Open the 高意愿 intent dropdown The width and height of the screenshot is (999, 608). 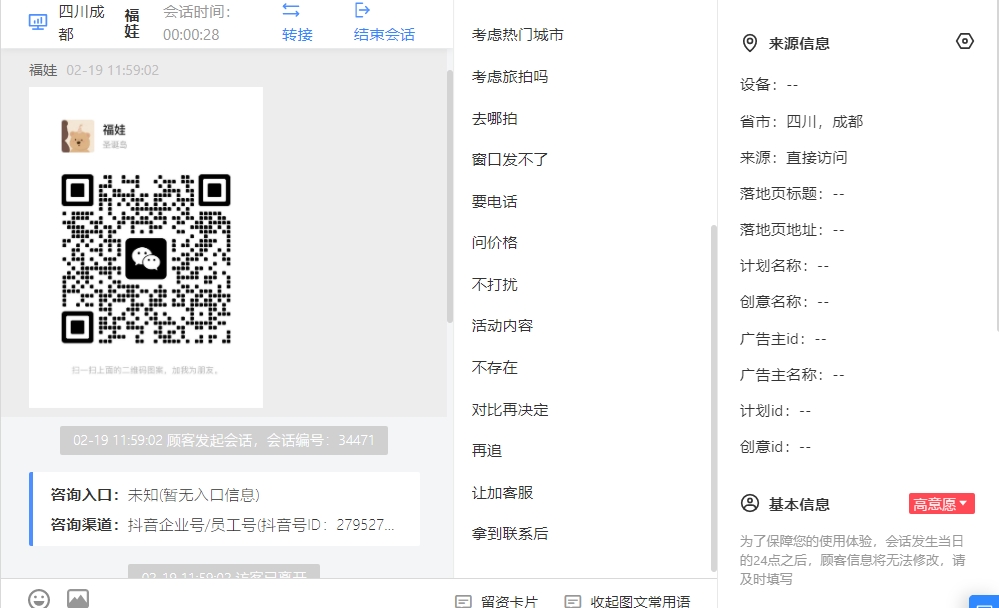[942, 504]
